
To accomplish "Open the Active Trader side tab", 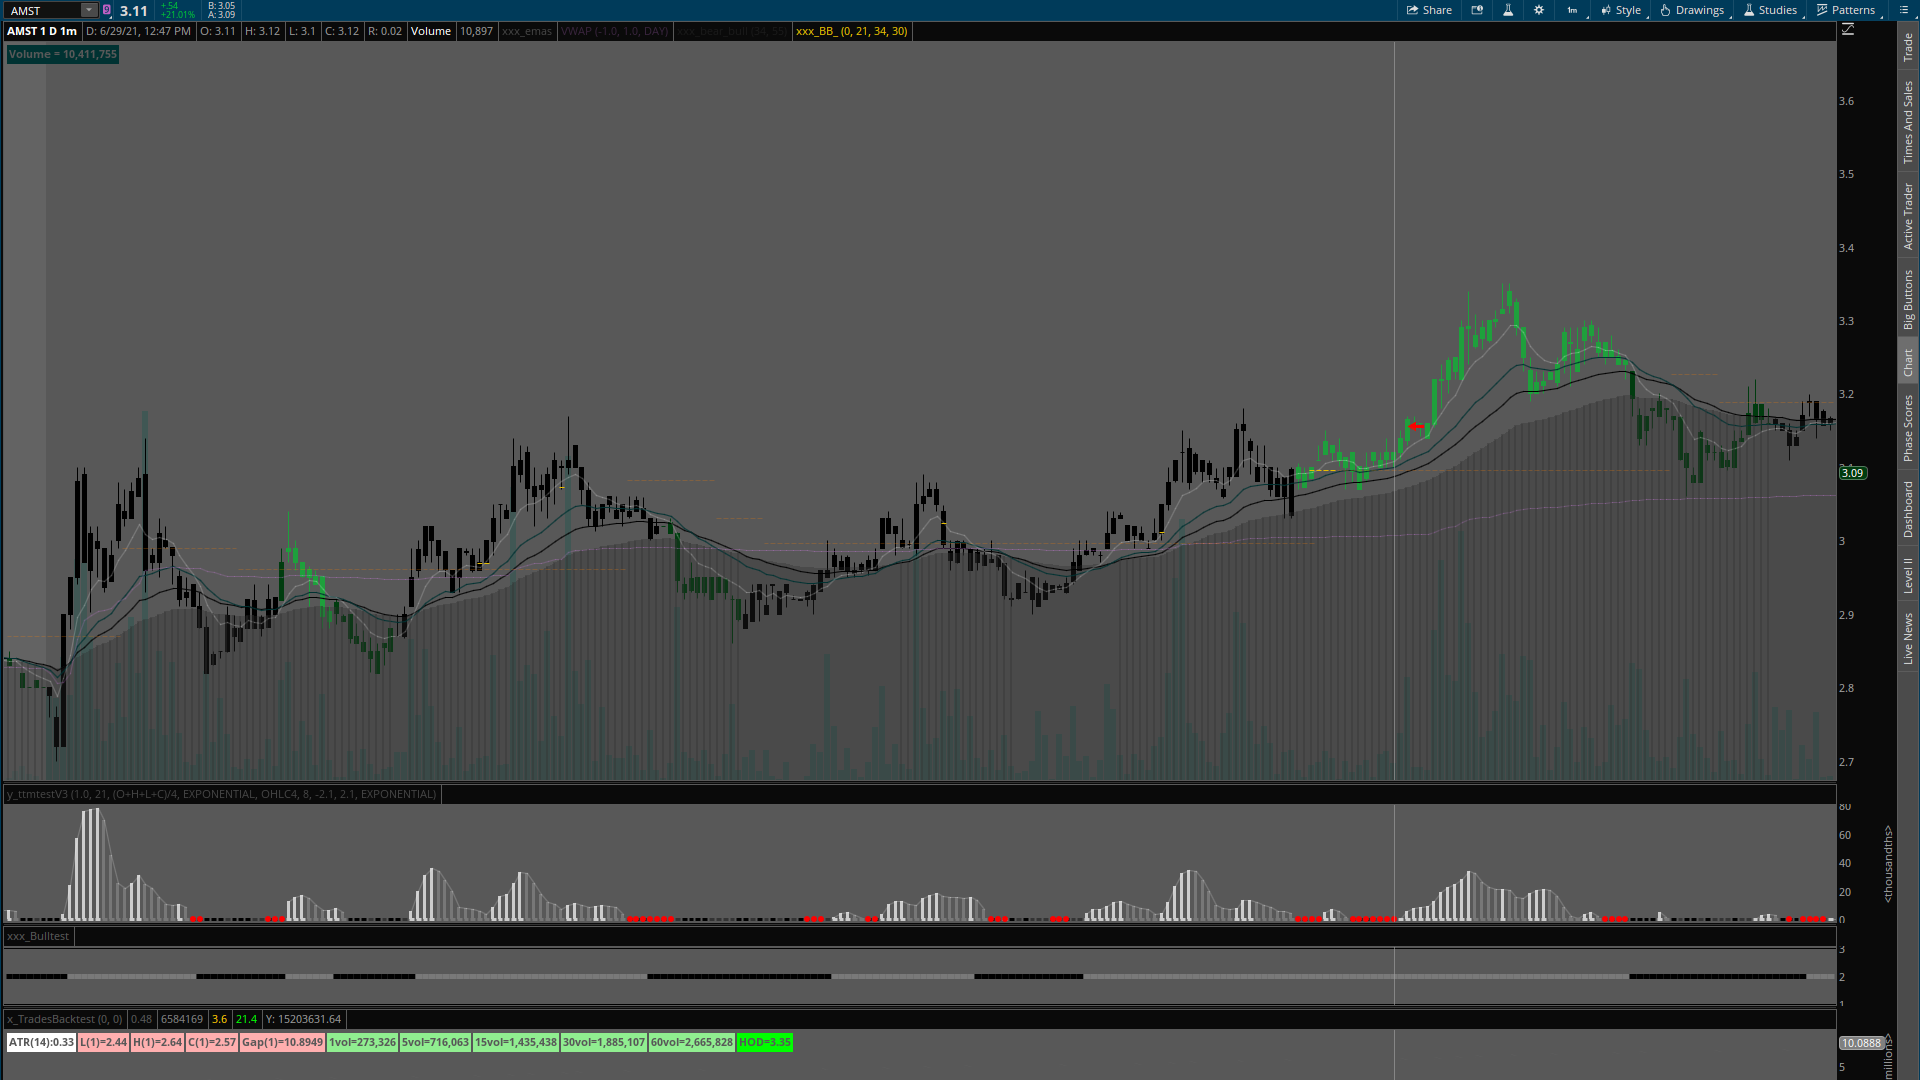I will tap(1908, 215).
